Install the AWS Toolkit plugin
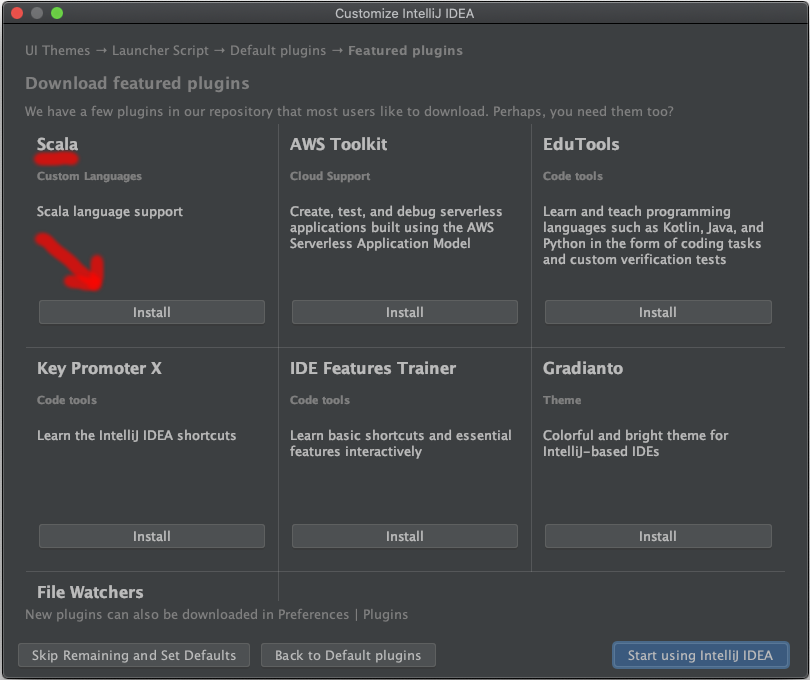 pos(404,312)
